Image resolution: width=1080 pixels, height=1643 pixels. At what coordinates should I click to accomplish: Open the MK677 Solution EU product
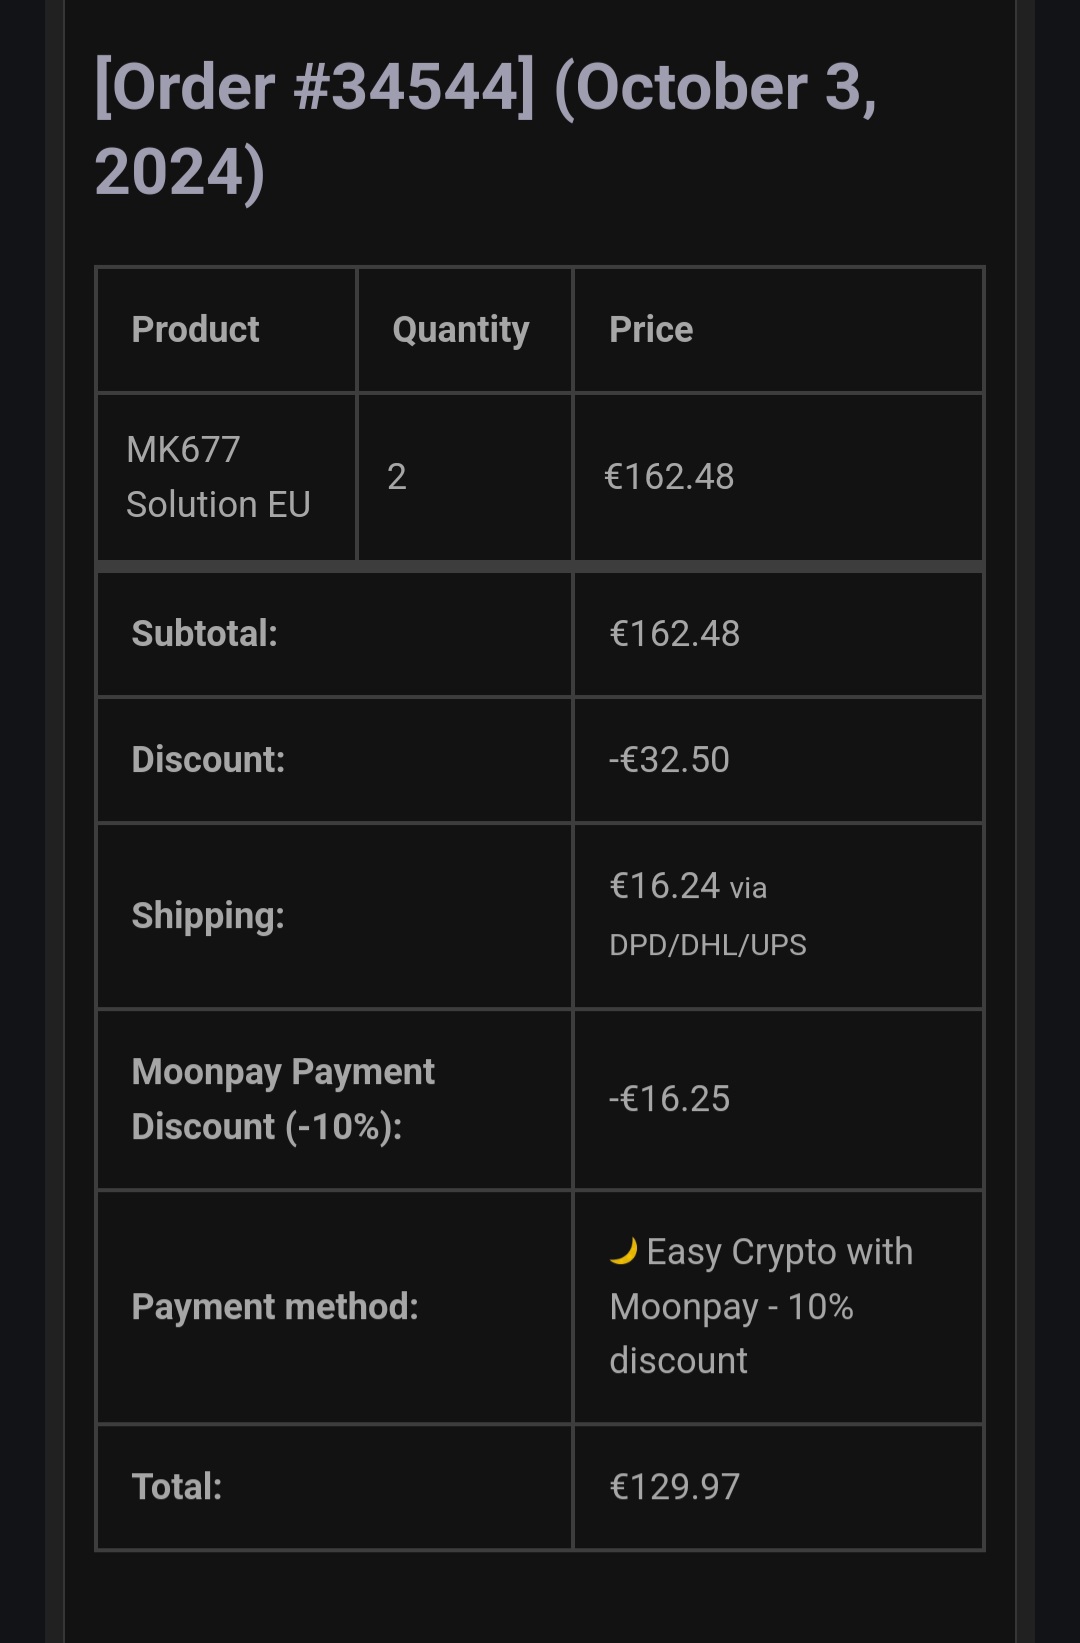pyautogui.click(x=218, y=477)
